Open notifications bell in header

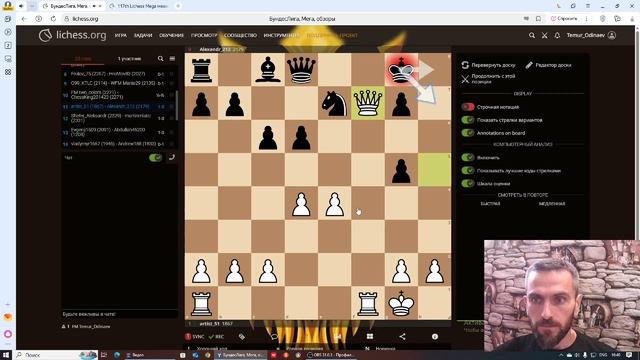(x=557, y=36)
